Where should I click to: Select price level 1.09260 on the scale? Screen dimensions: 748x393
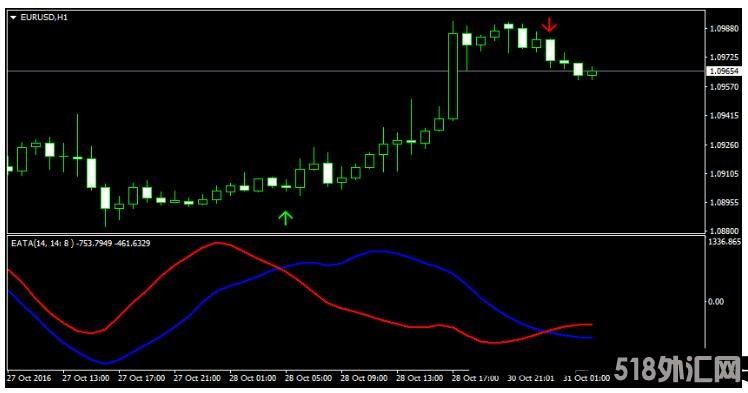pos(724,145)
